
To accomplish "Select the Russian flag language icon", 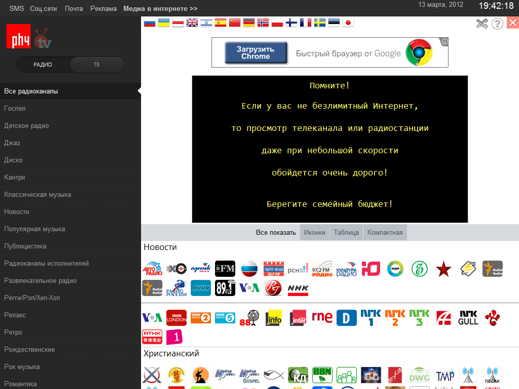I will [x=150, y=23].
